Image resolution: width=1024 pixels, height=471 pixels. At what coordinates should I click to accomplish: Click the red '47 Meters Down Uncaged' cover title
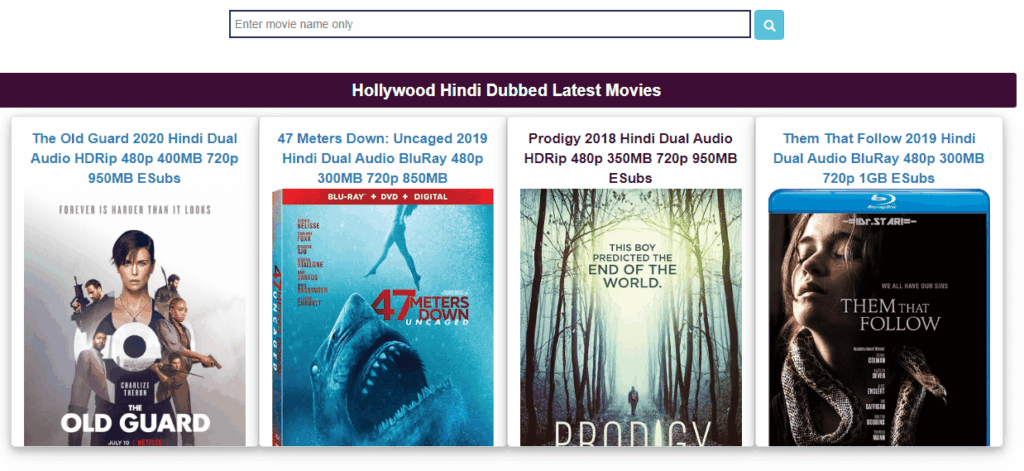pos(420,305)
